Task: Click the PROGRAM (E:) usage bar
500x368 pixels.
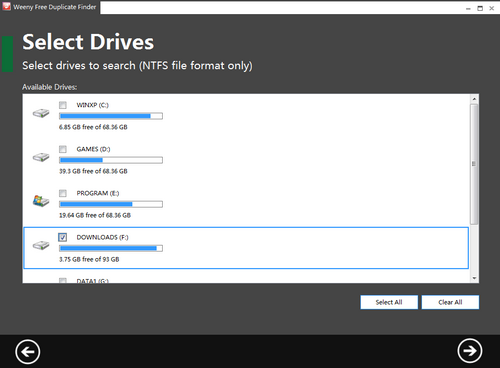Action: (x=111, y=204)
